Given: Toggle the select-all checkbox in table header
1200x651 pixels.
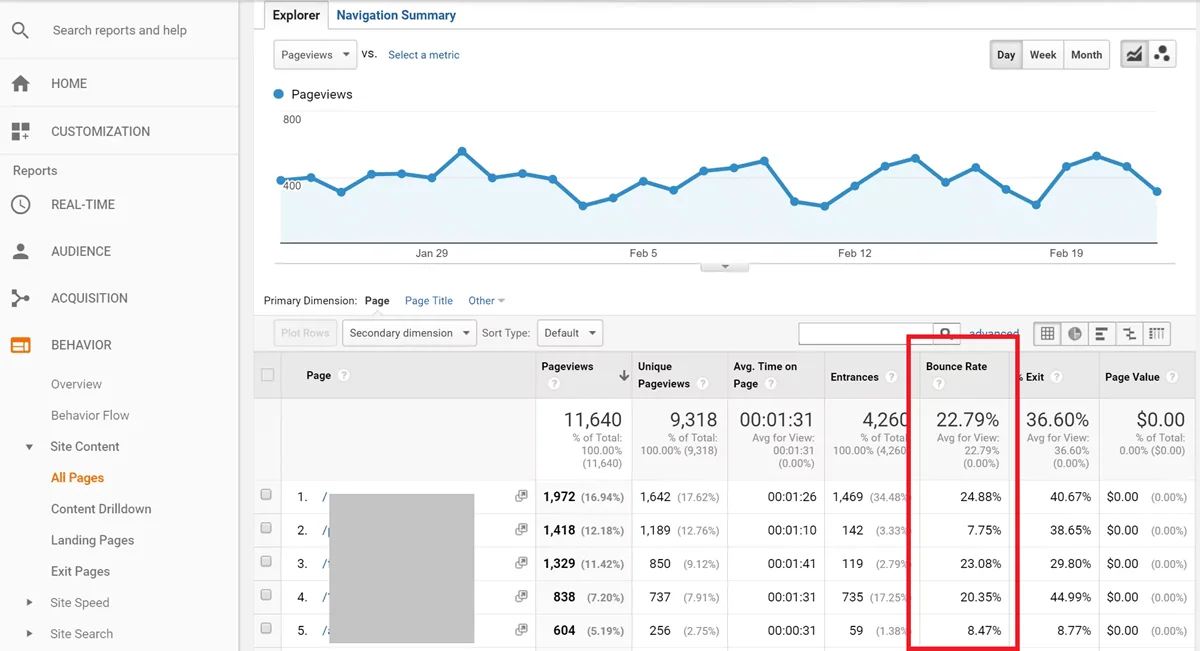Looking at the screenshot, I should point(267,375).
